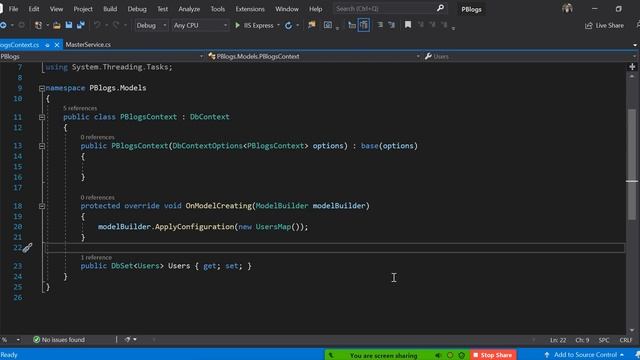The image size is (640, 360).
Task: Click the PBlogs solution name badge
Action: tap(471, 9)
